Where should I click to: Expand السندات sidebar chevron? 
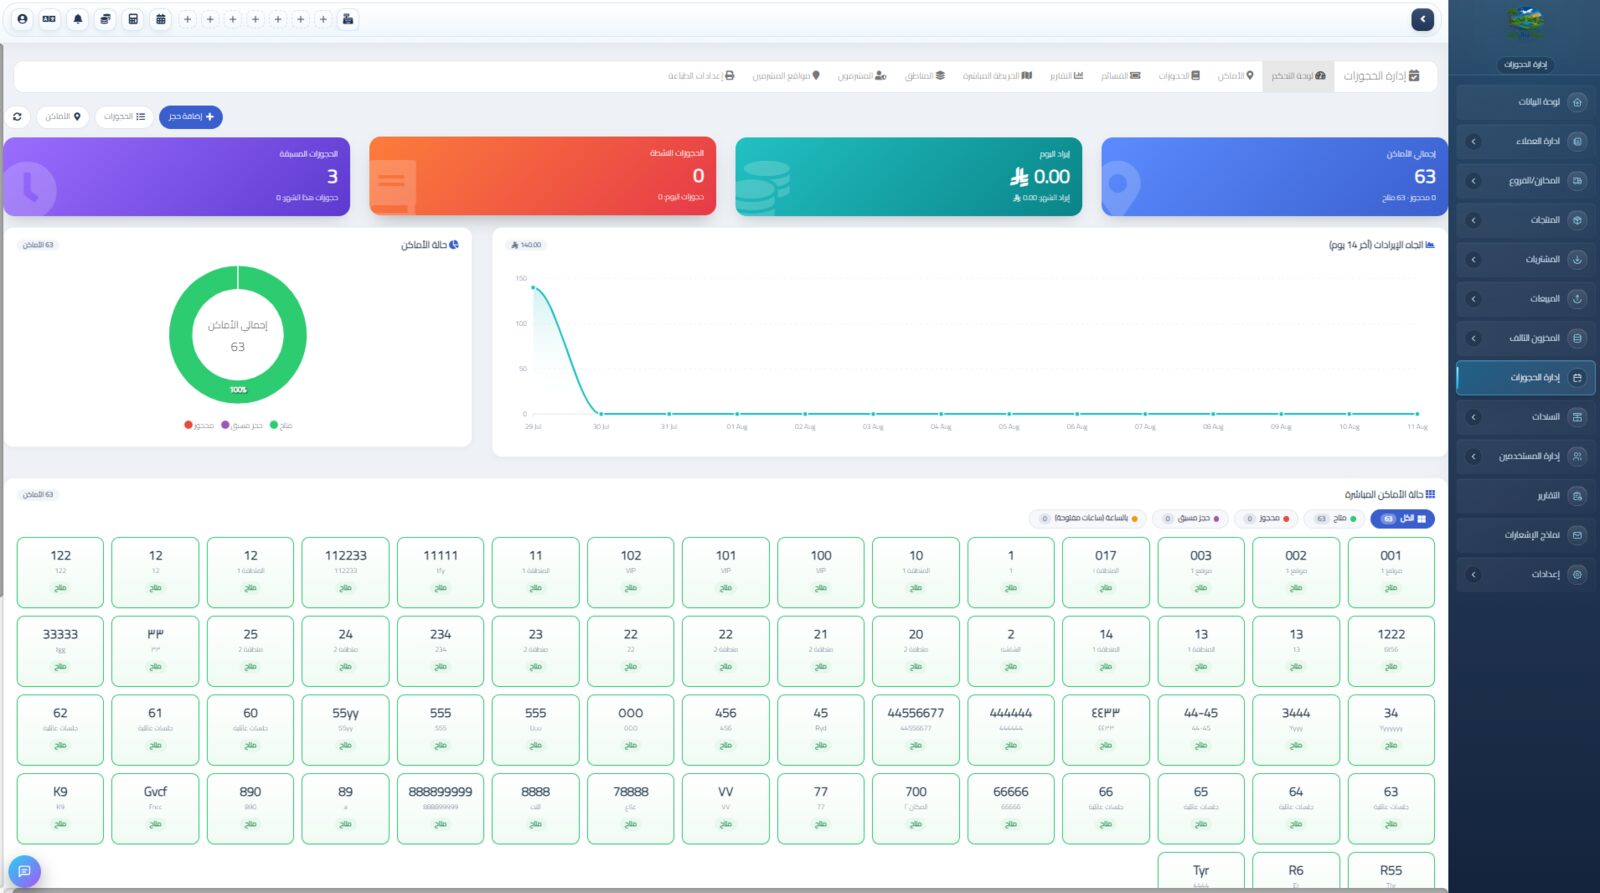[1473, 417]
